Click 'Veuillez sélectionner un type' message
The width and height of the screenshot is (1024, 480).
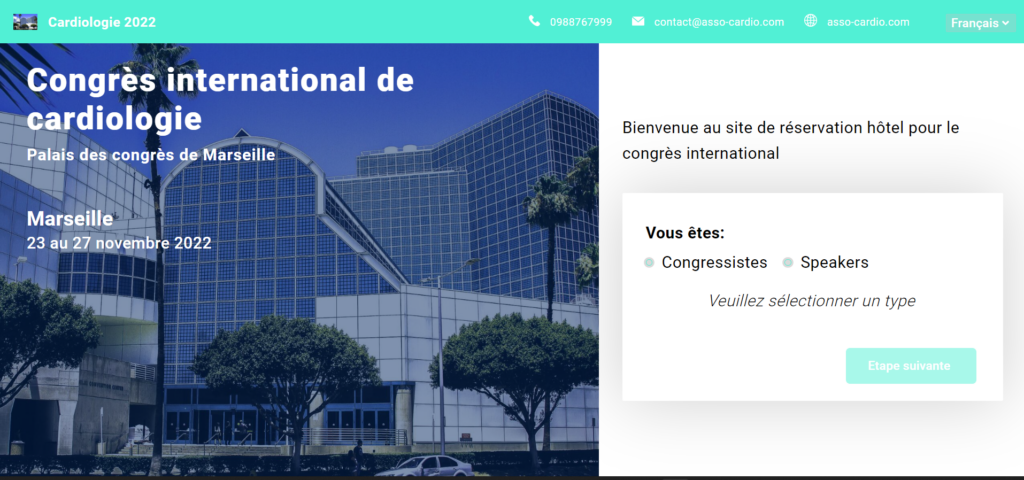click(812, 301)
